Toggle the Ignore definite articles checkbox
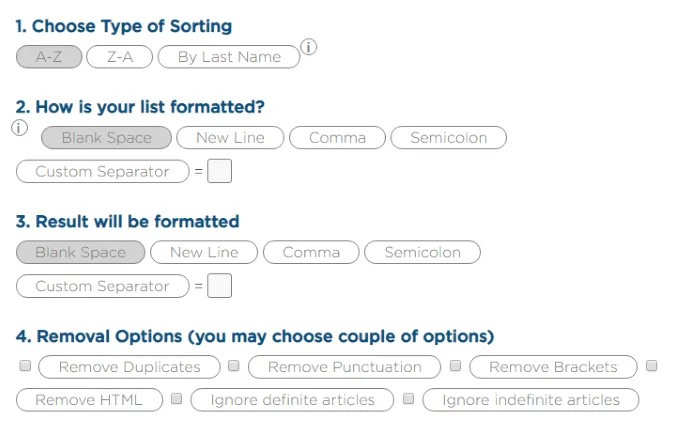 [x=176, y=399]
